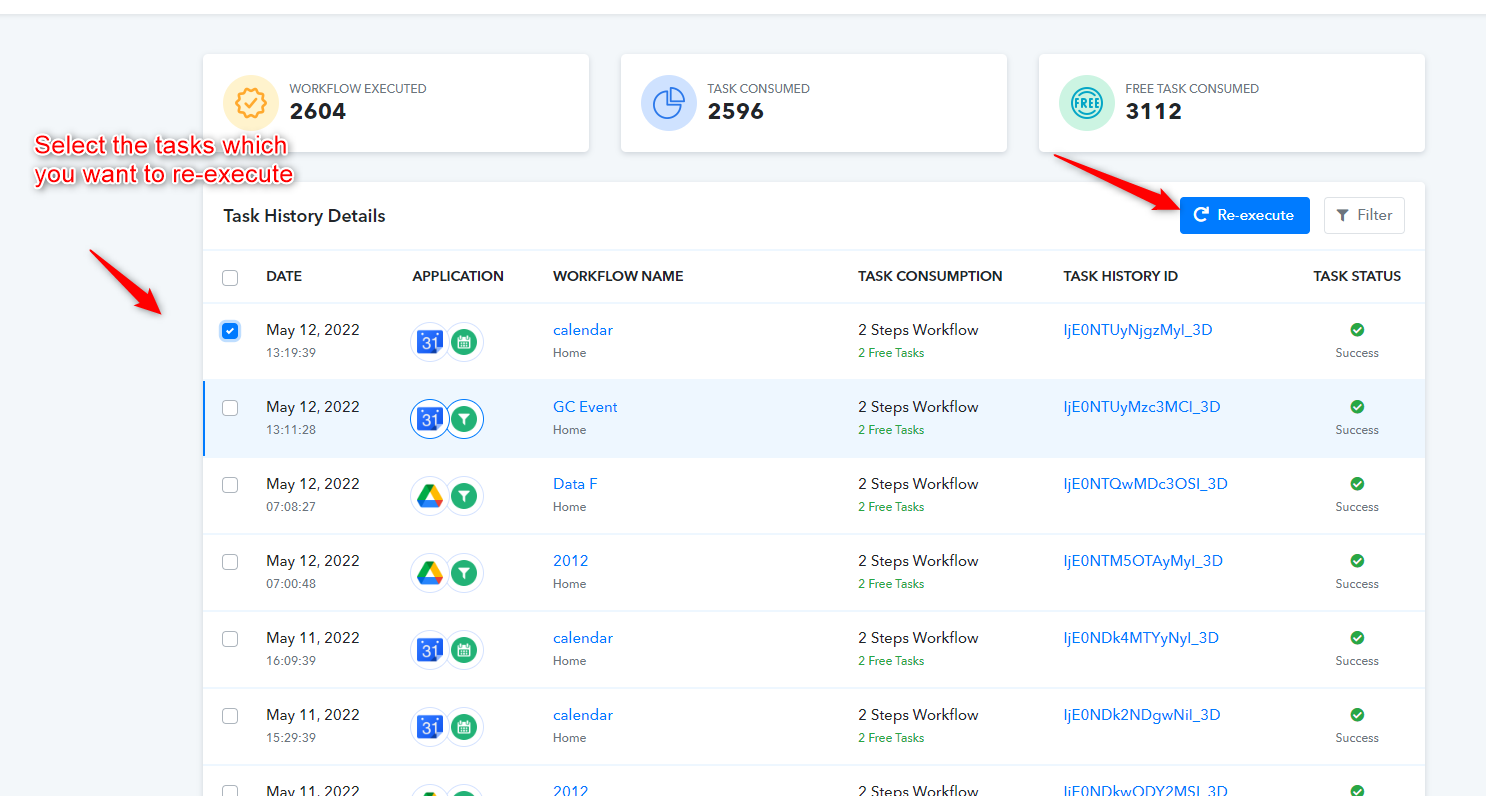Uncheck the 13:19:39 calendar task checkbox
Viewport: 1486px width, 796px height.
click(x=230, y=331)
